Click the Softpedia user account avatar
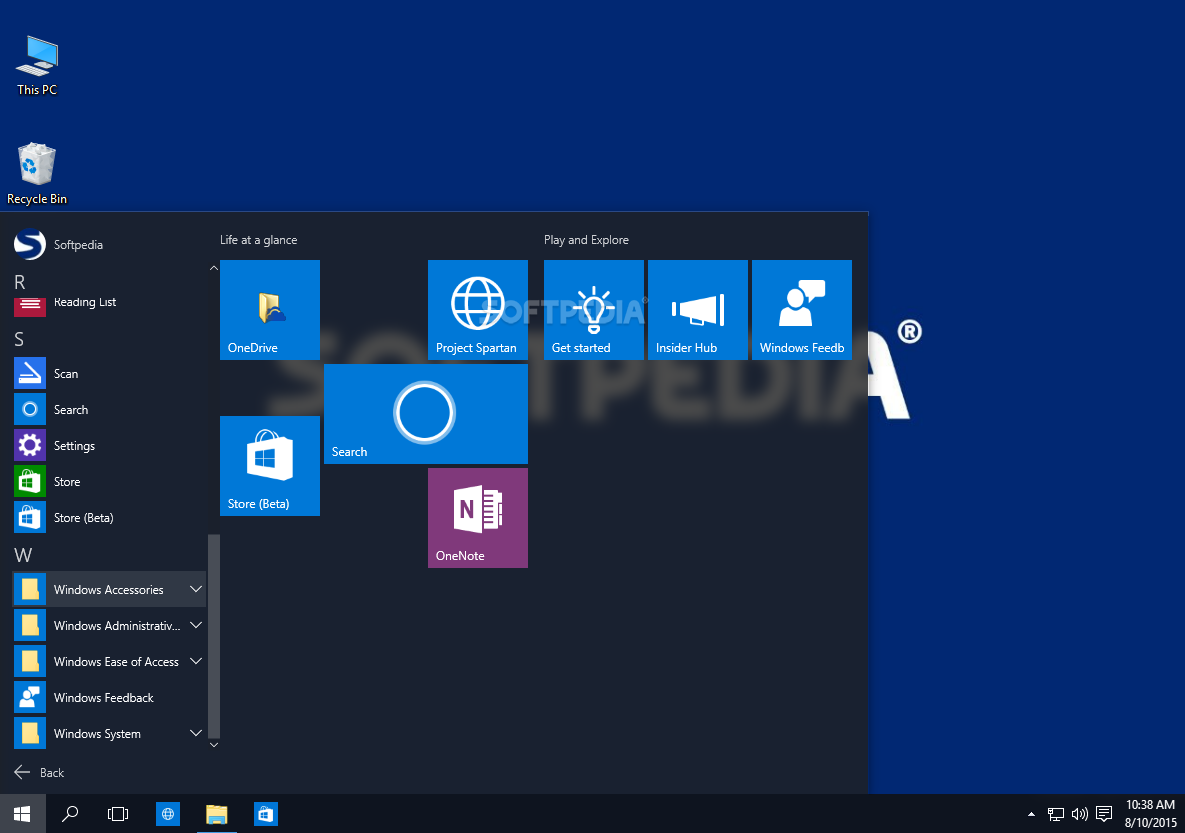1185x833 pixels. (x=29, y=244)
